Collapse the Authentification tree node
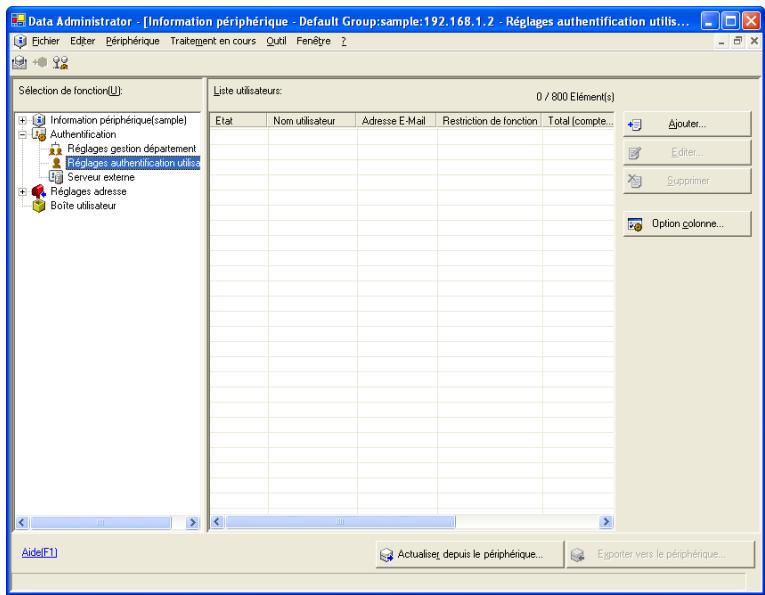The height and width of the screenshot is (595, 765). pyautogui.click(x=22, y=135)
